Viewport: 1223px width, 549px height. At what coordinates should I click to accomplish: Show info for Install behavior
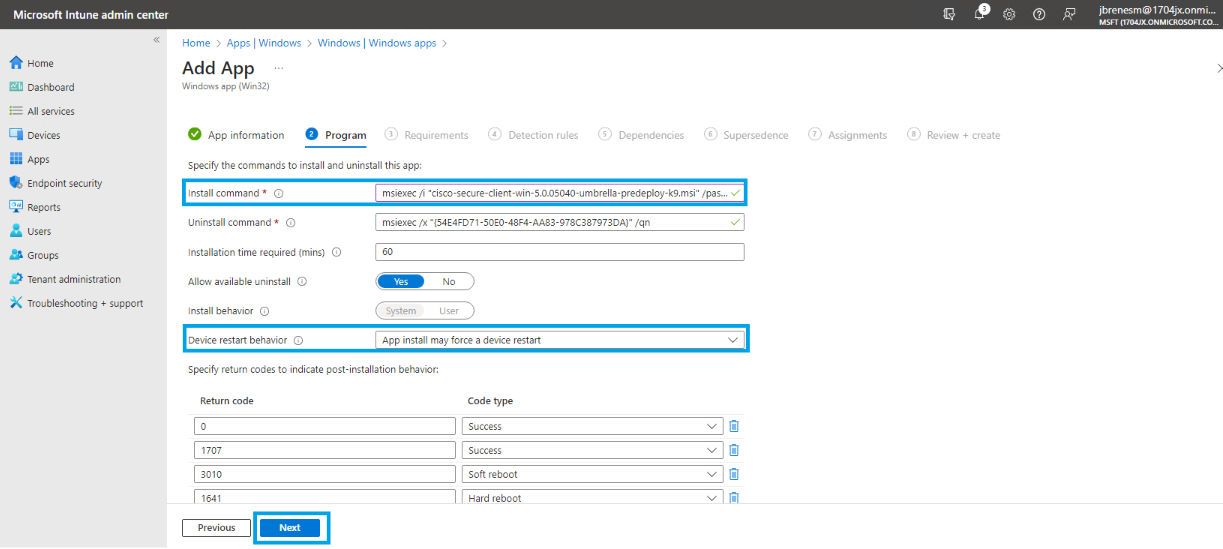[x=265, y=311]
